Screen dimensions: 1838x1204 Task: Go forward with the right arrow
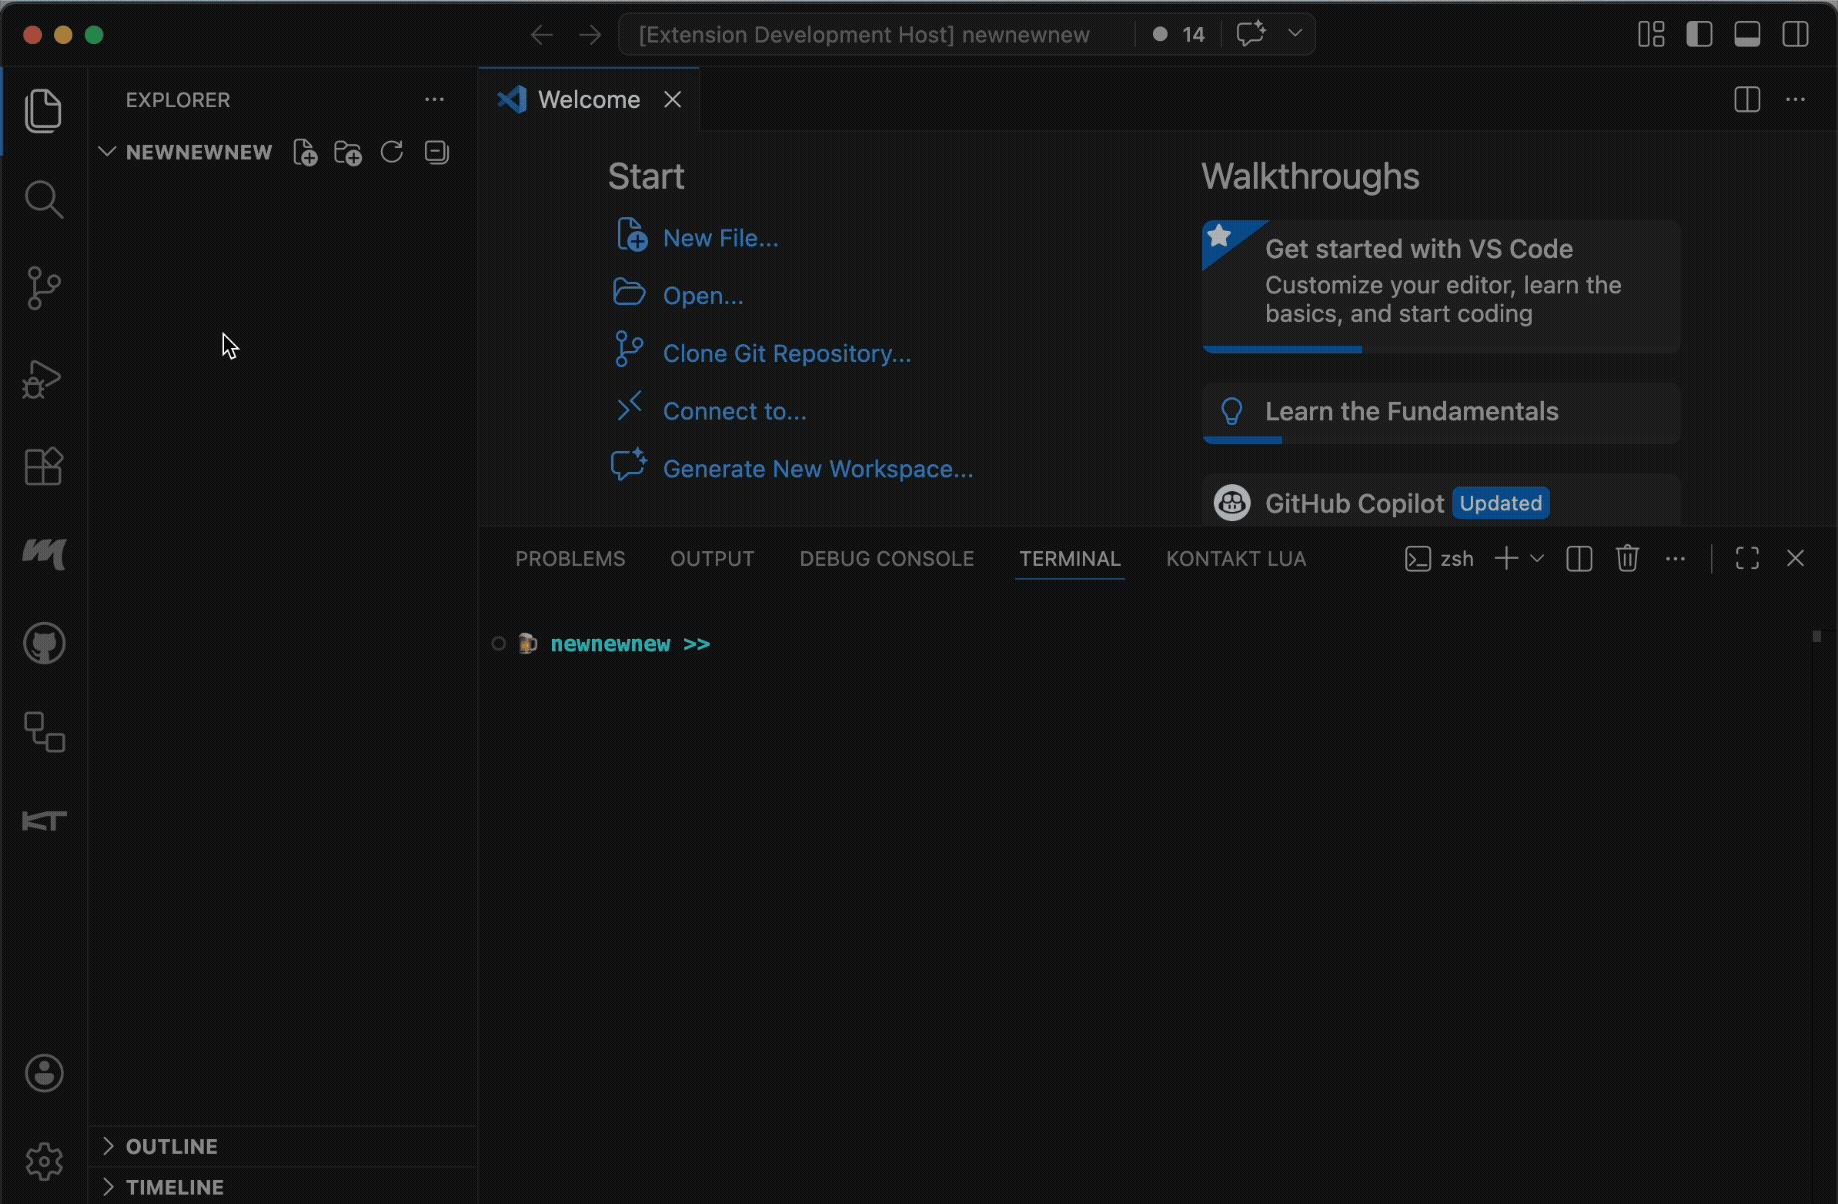591,35
